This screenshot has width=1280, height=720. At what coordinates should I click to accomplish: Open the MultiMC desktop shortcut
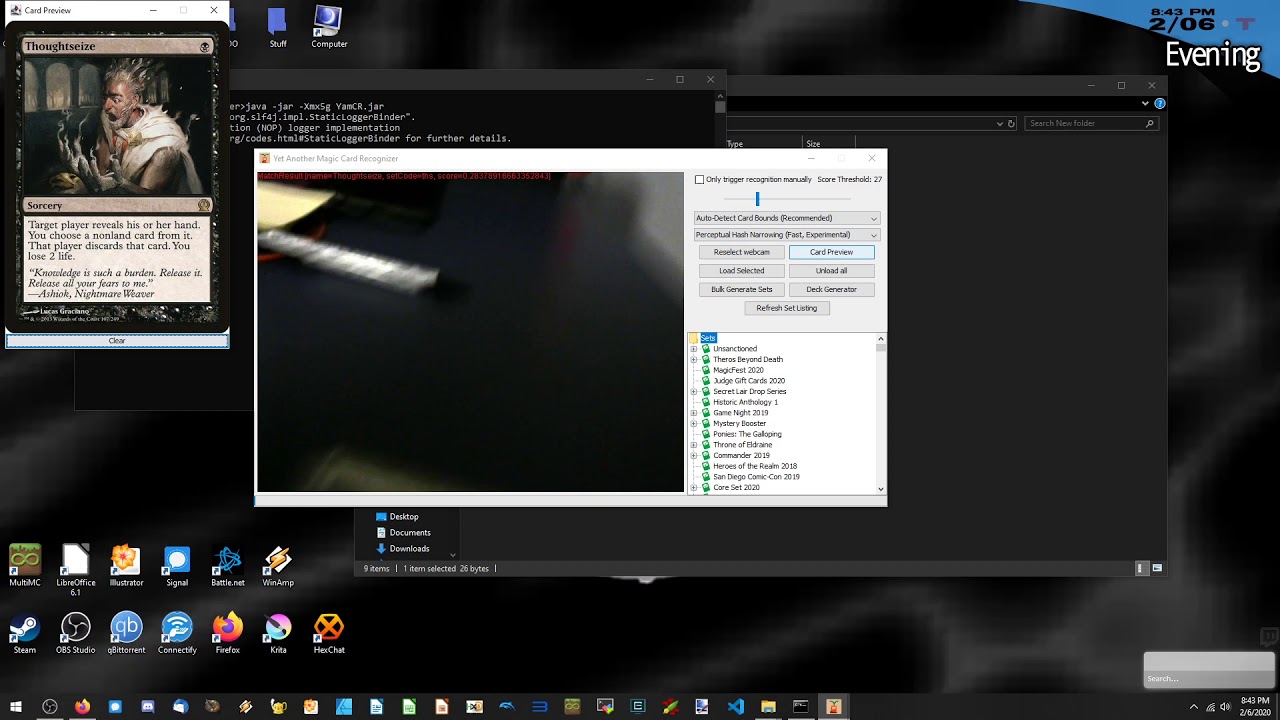point(25,566)
